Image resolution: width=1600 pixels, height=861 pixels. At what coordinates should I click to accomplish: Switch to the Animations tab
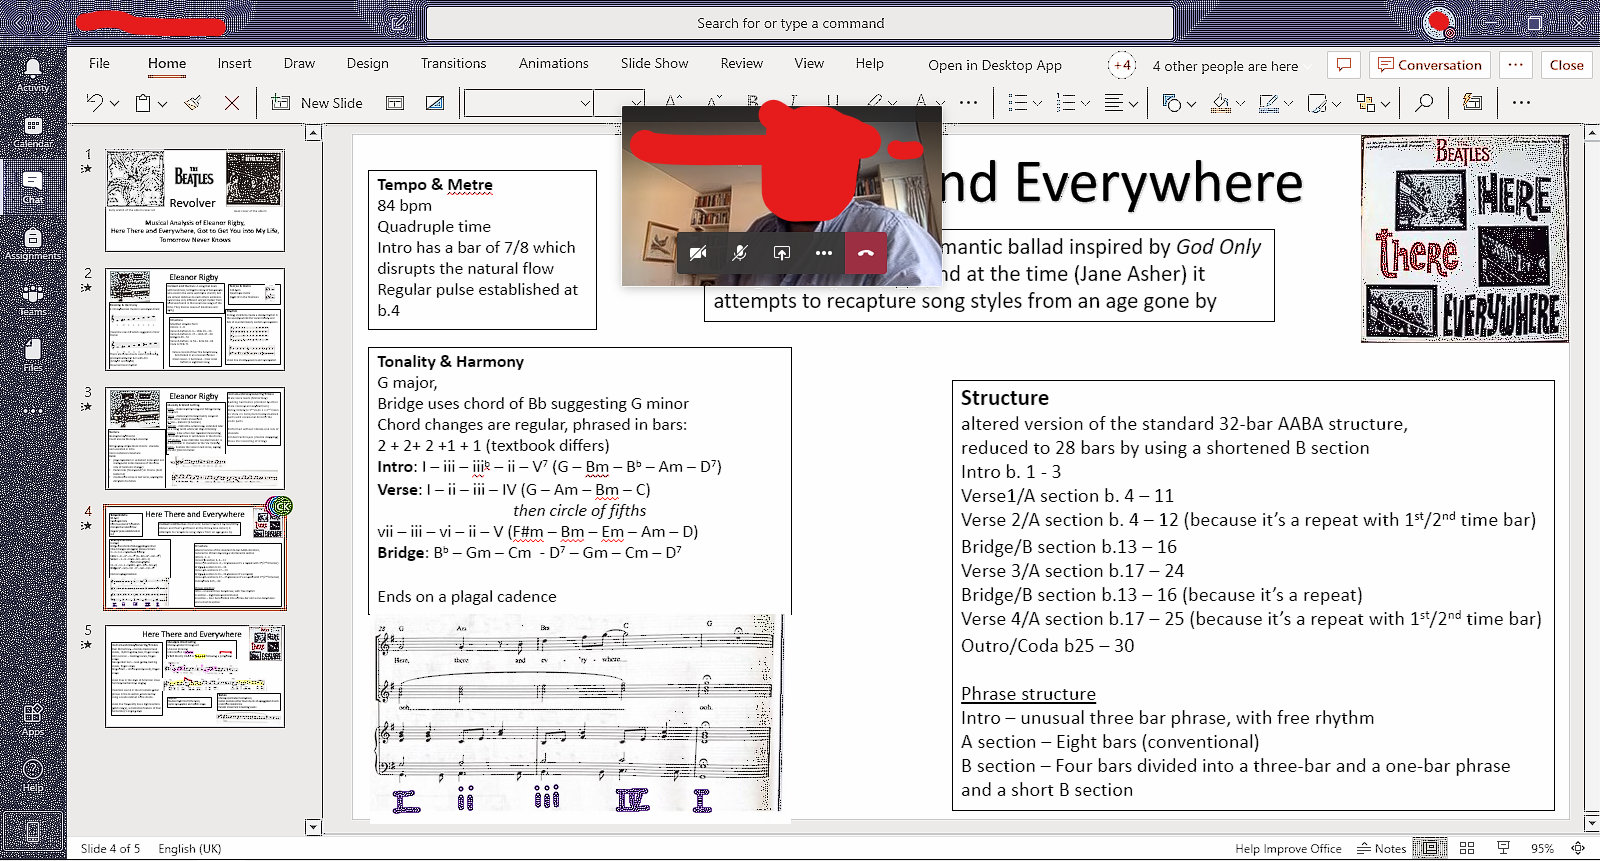pyautogui.click(x=554, y=63)
